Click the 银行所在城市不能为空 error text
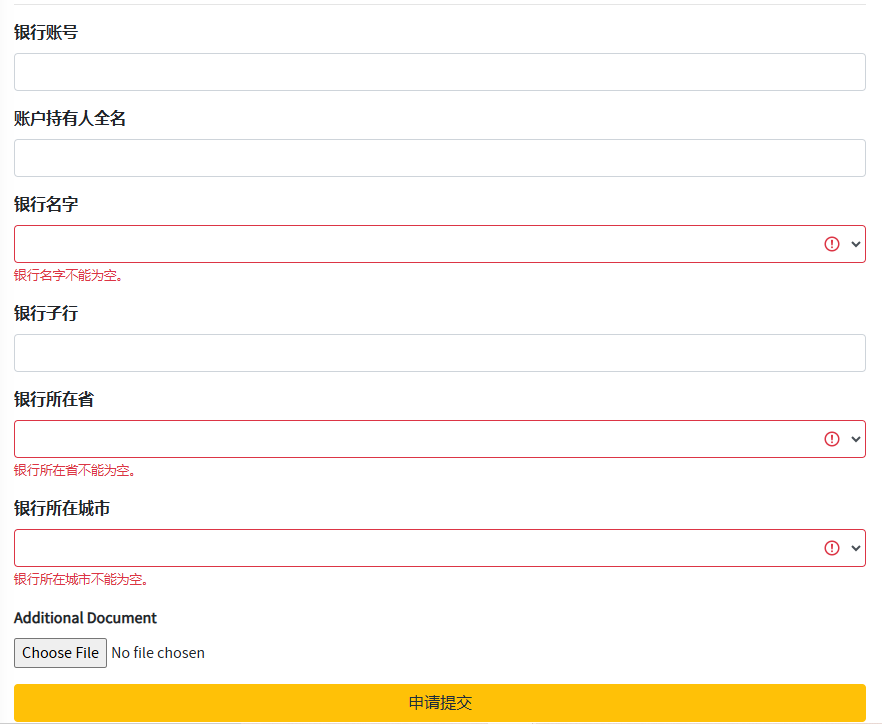882x724 pixels. (81, 579)
